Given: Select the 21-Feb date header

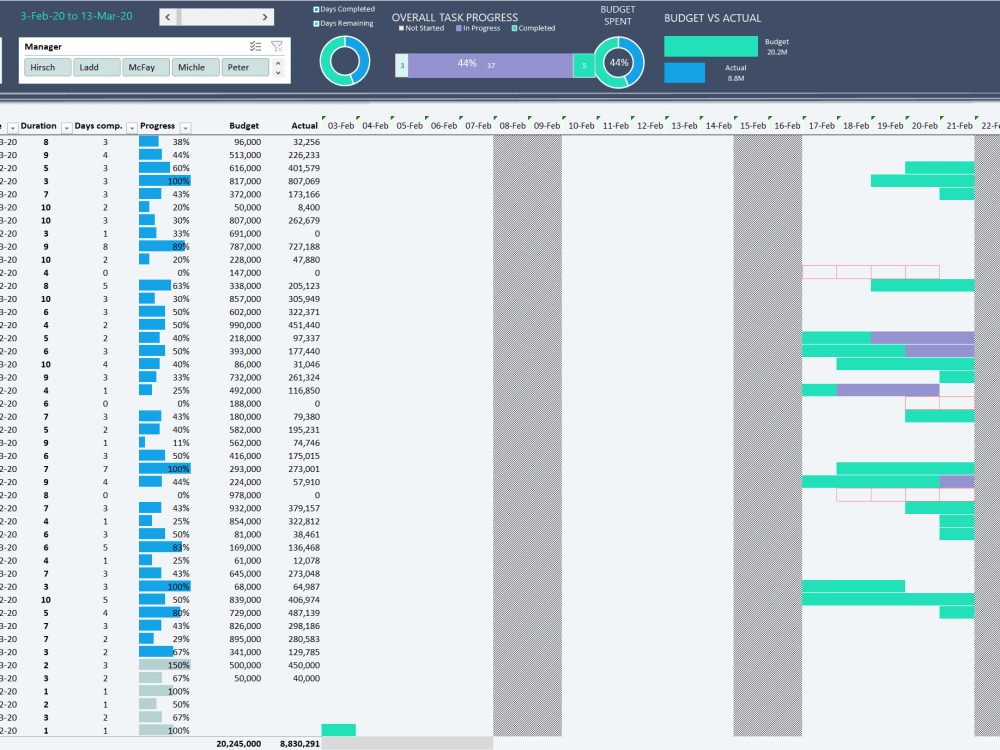Looking at the screenshot, I should pyautogui.click(x=959, y=126).
